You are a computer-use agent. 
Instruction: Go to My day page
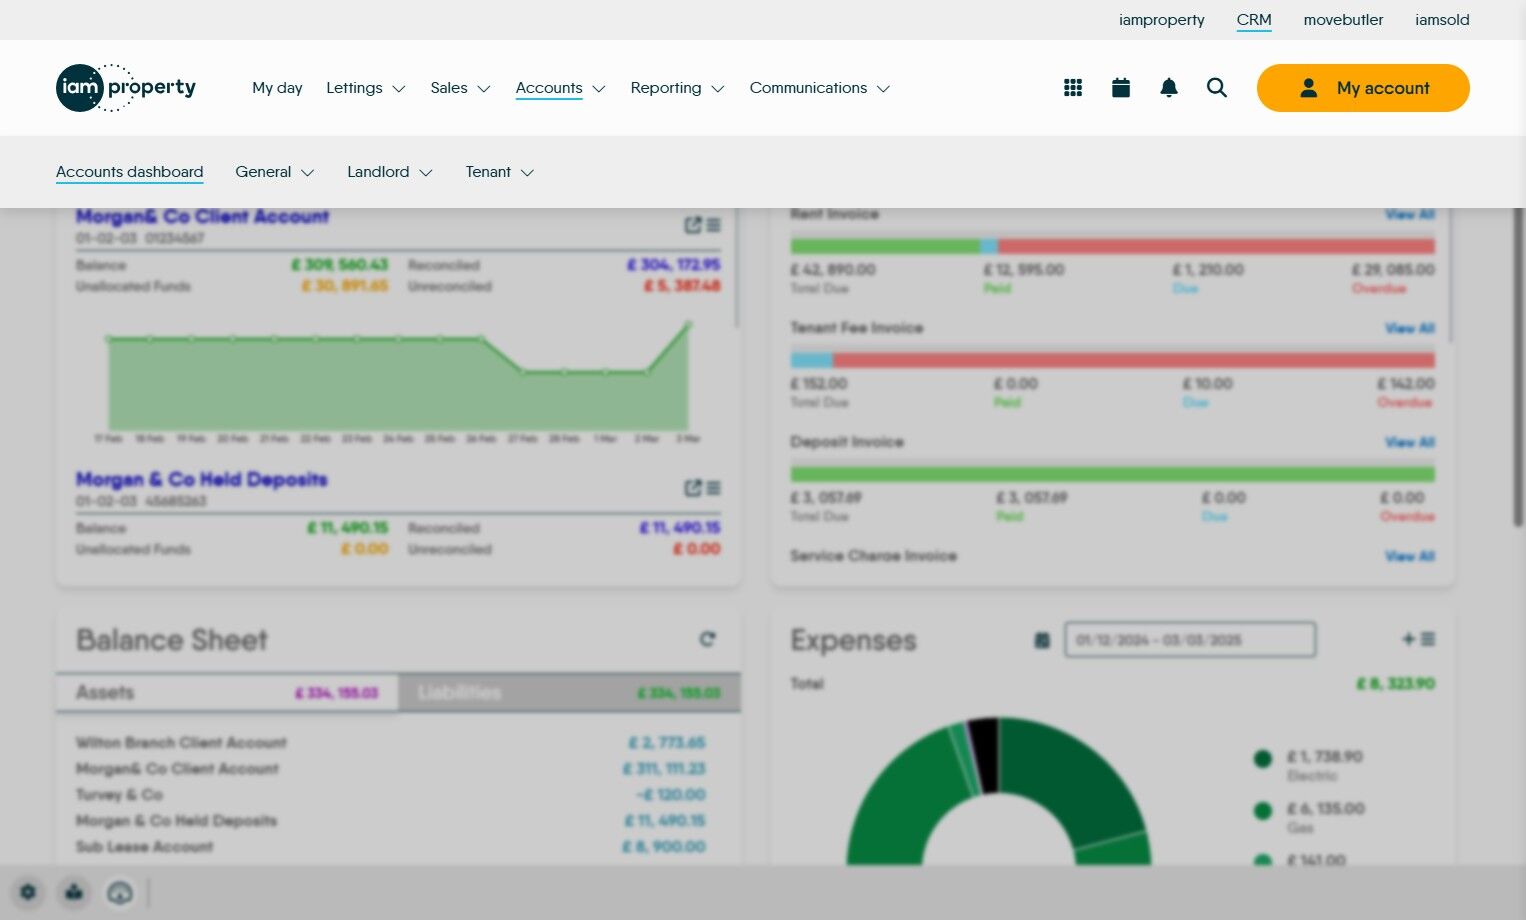pos(277,88)
